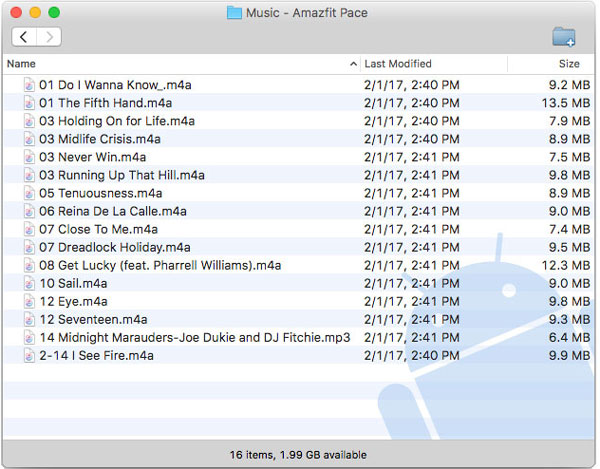600x469 pixels.
Task: Click the file icon for 14 Midnight Marauders mp3
Action: 29,338
